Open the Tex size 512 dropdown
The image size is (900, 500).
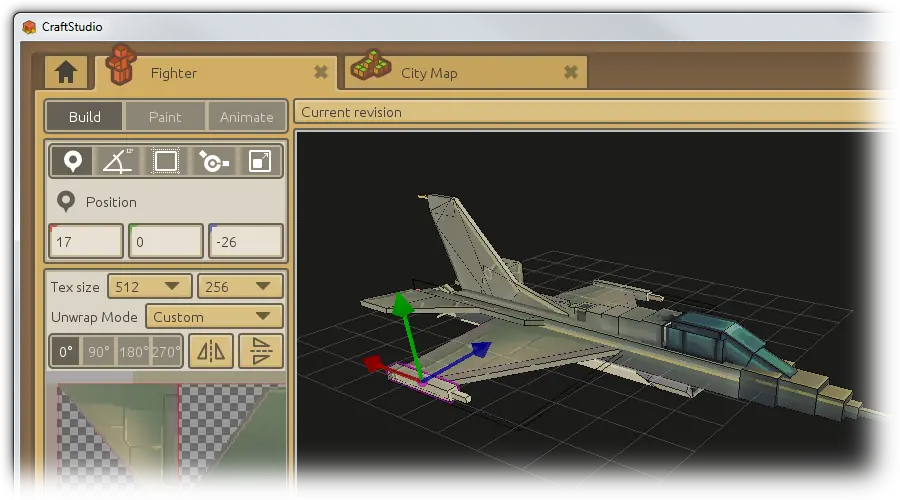click(x=149, y=286)
